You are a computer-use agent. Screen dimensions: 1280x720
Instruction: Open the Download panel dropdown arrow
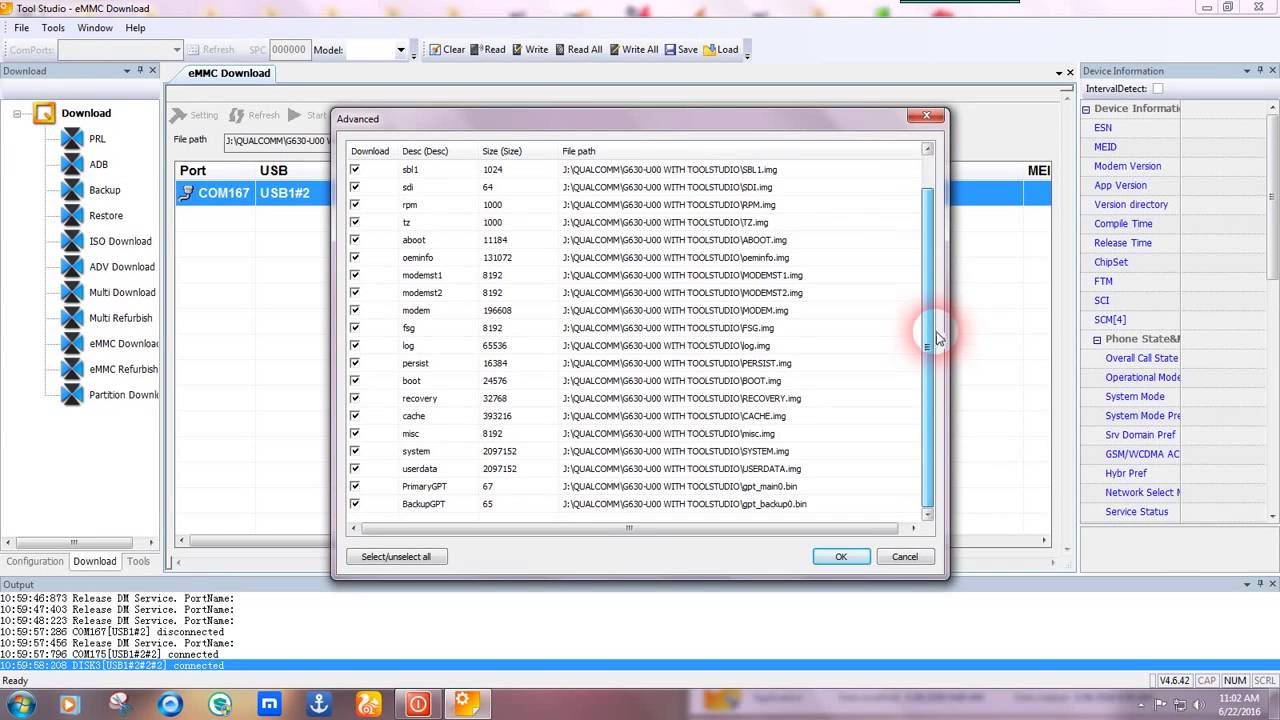pyautogui.click(x=126, y=71)
